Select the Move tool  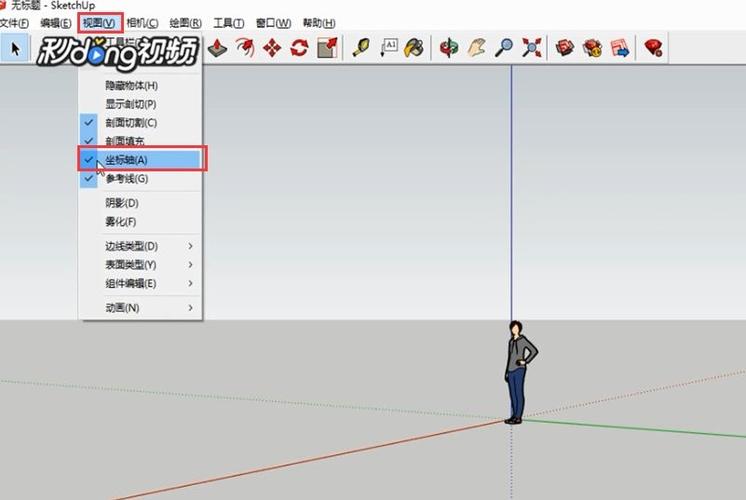click(x=272, y=48)
